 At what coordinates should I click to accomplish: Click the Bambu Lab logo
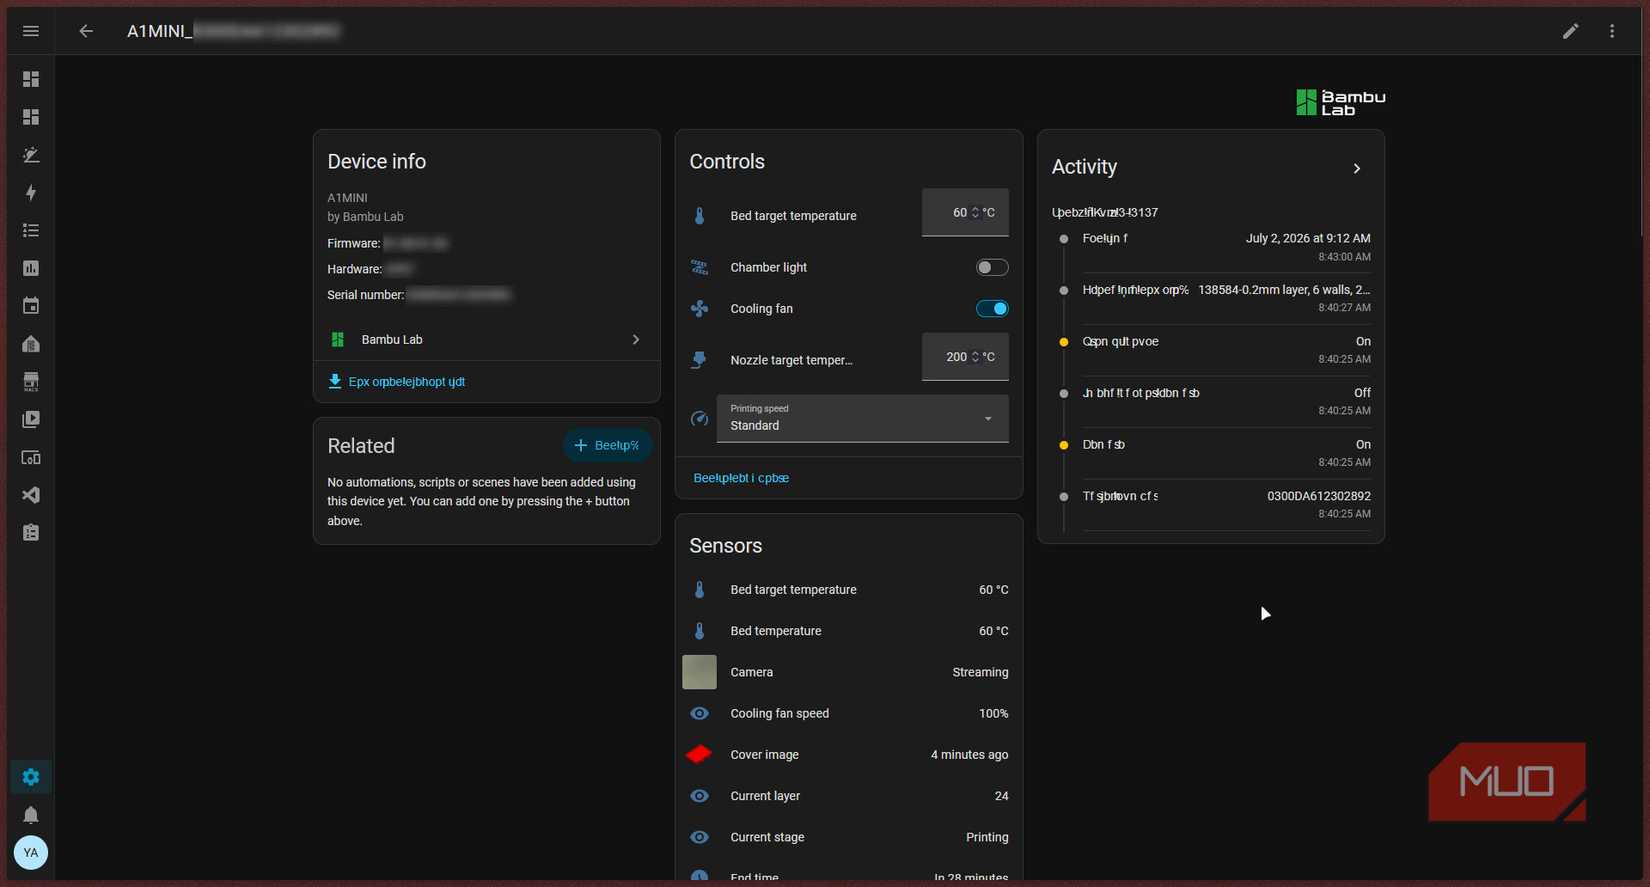(x=1340, y=102)
